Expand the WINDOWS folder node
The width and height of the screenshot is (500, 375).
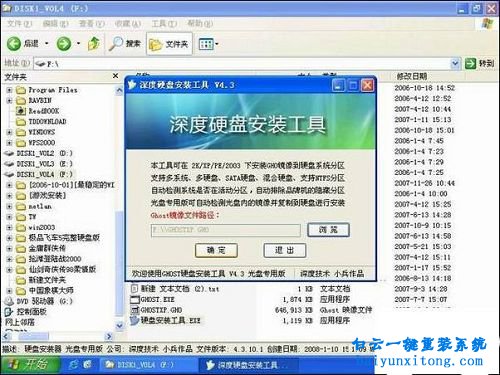click(9, 132)
